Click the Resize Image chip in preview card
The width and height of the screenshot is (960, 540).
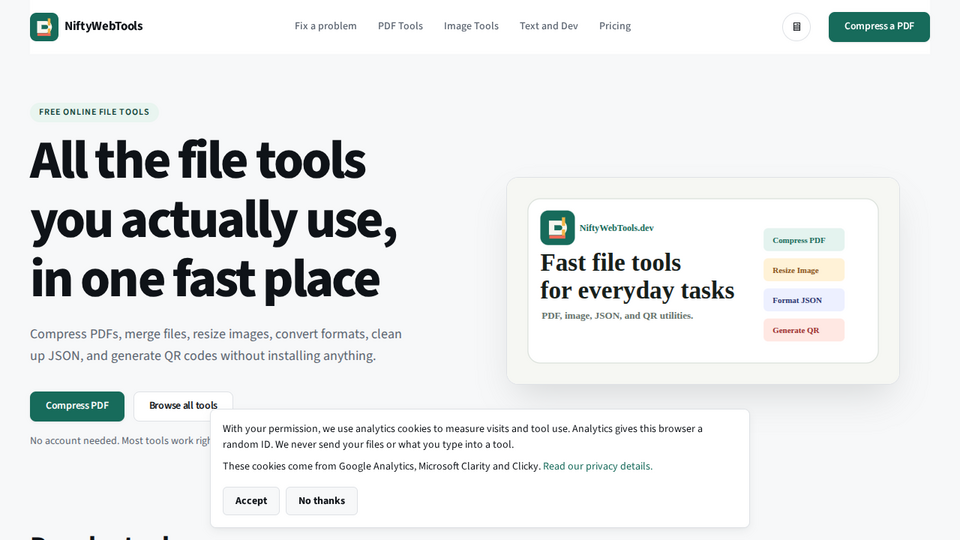(x=803, y=270)
